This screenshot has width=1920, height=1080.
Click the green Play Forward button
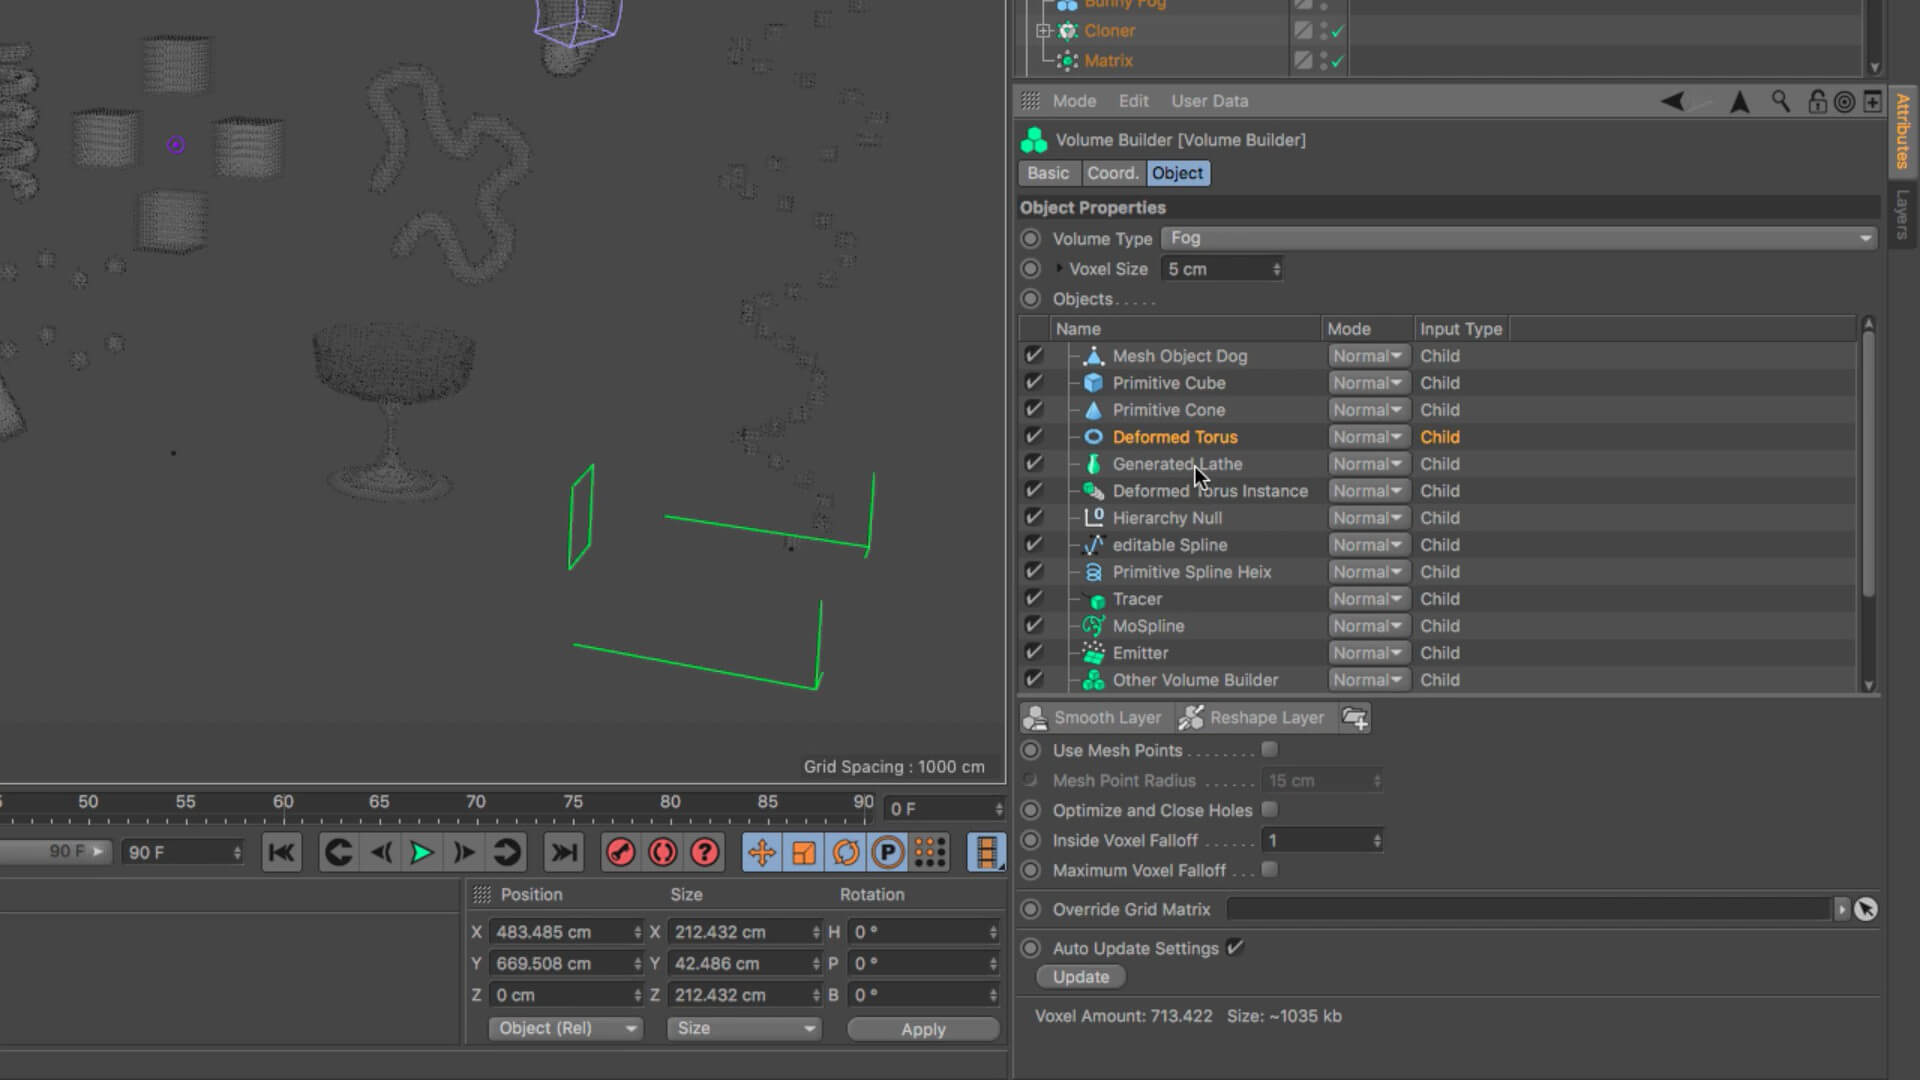(421, 853)
